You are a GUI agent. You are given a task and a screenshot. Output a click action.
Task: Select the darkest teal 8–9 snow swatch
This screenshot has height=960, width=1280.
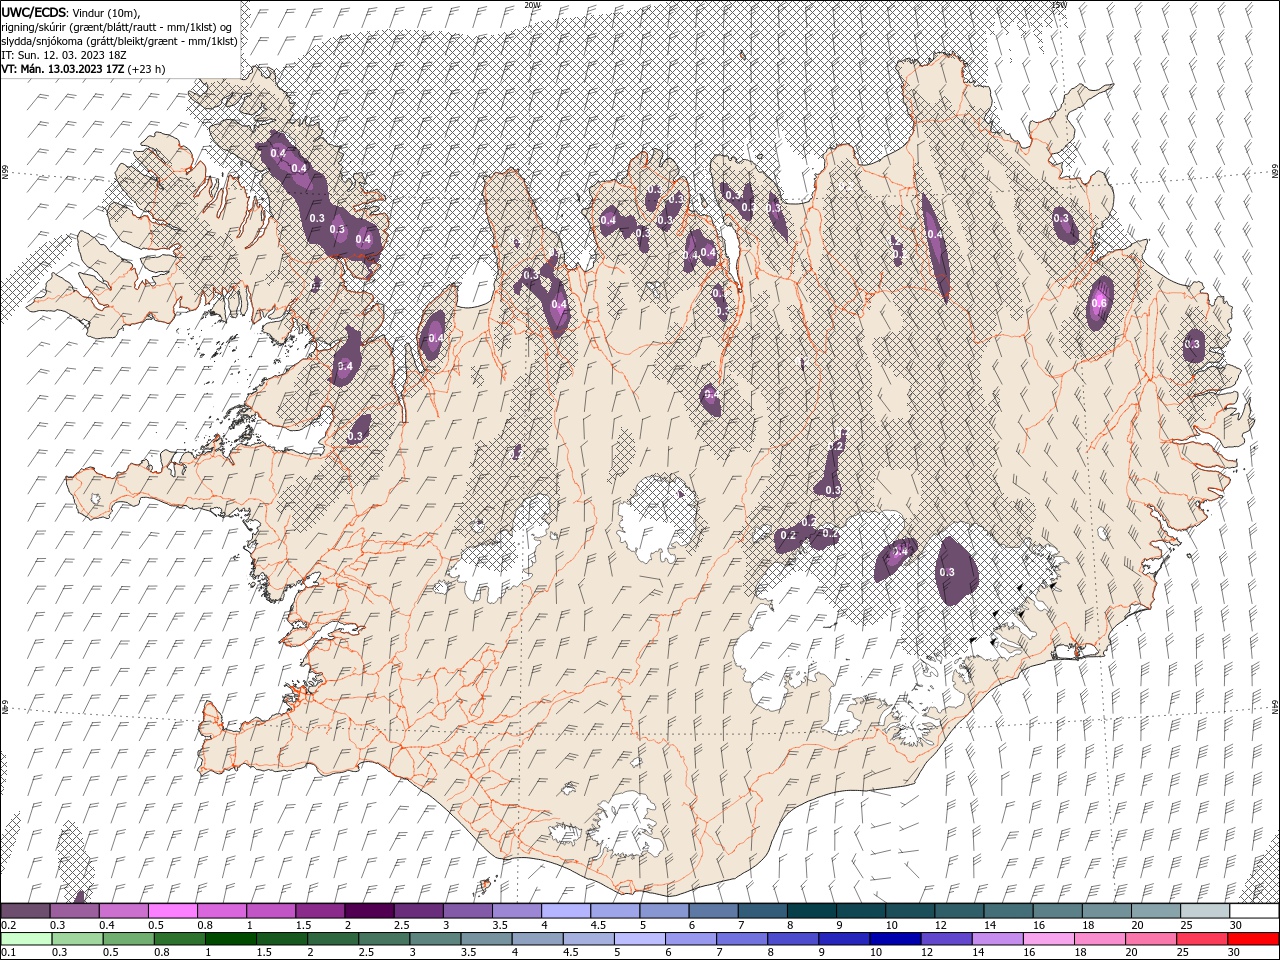812,911
